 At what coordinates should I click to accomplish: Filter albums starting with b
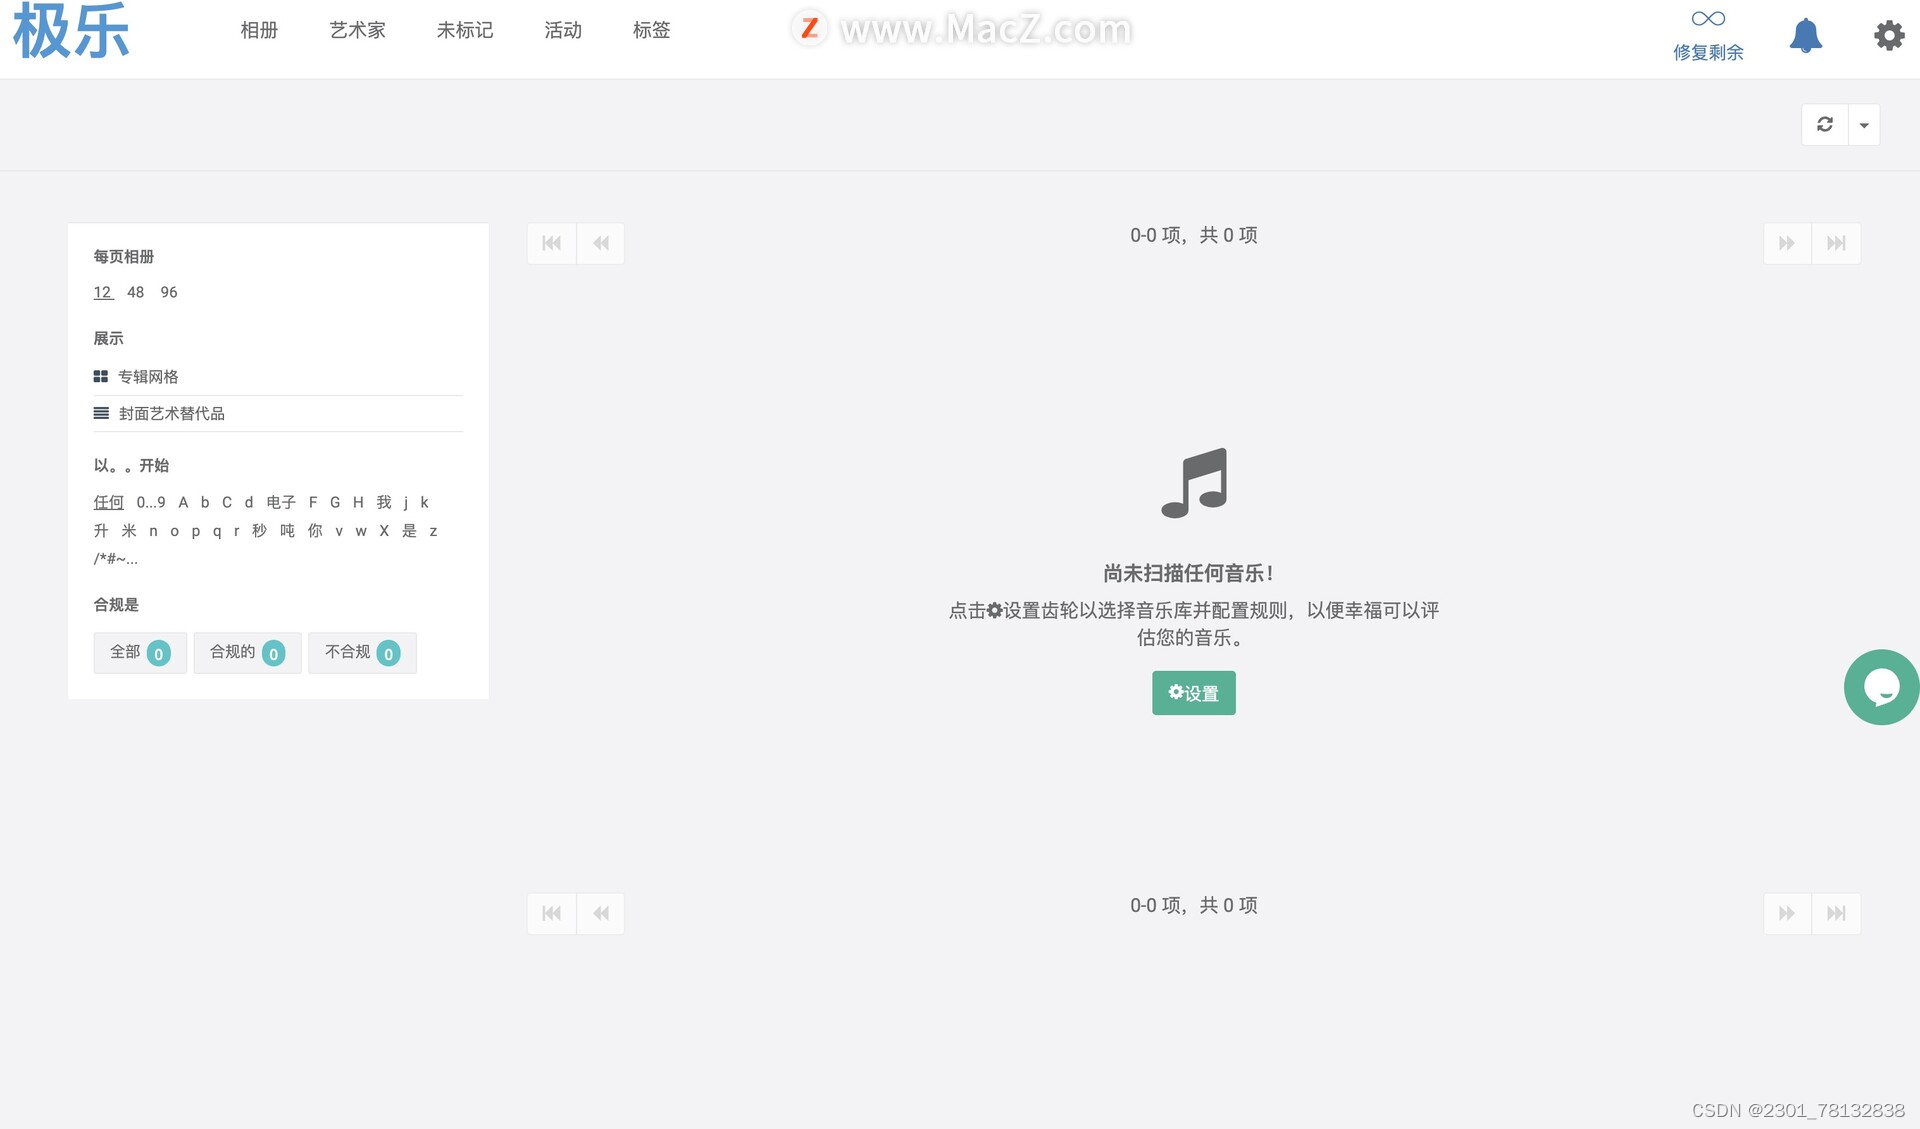(x=205, y=502)
